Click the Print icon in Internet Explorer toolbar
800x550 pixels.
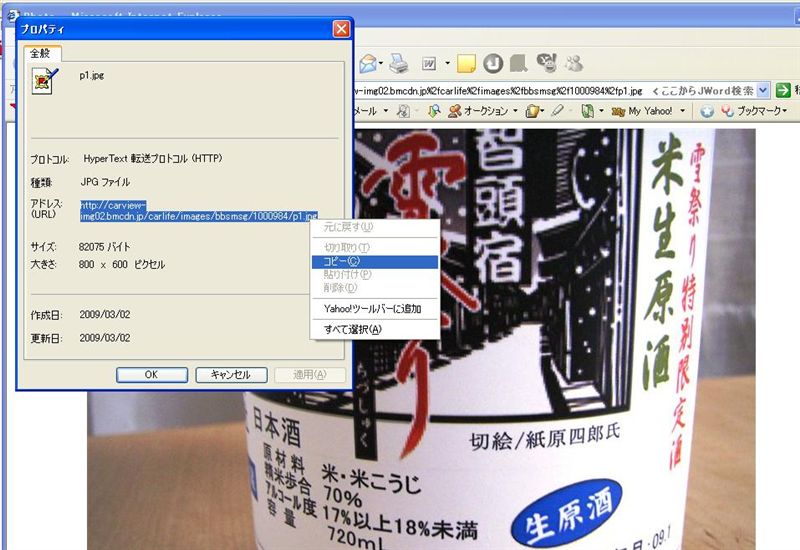click(x=399, y=64)
